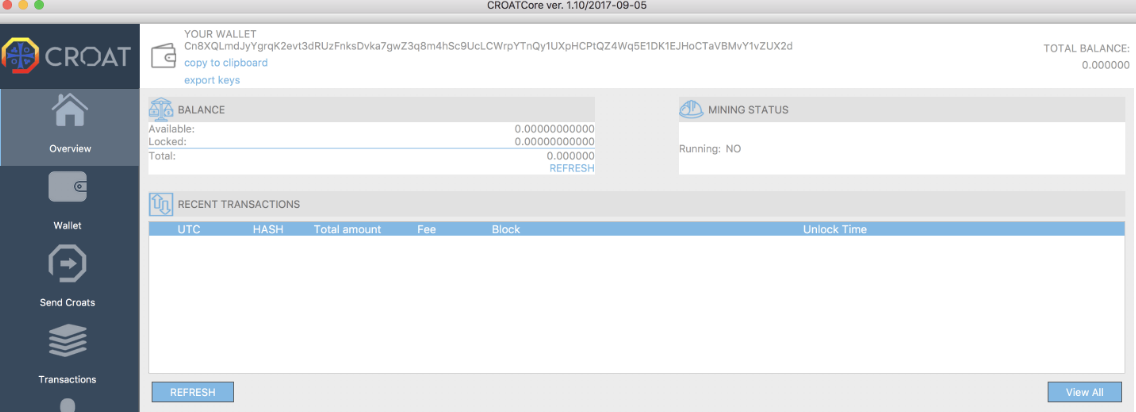Click the 0.000000 total balance value at top right
Image resolution: width=1136 pixels, height=412 pixels.
[1106, 65]
